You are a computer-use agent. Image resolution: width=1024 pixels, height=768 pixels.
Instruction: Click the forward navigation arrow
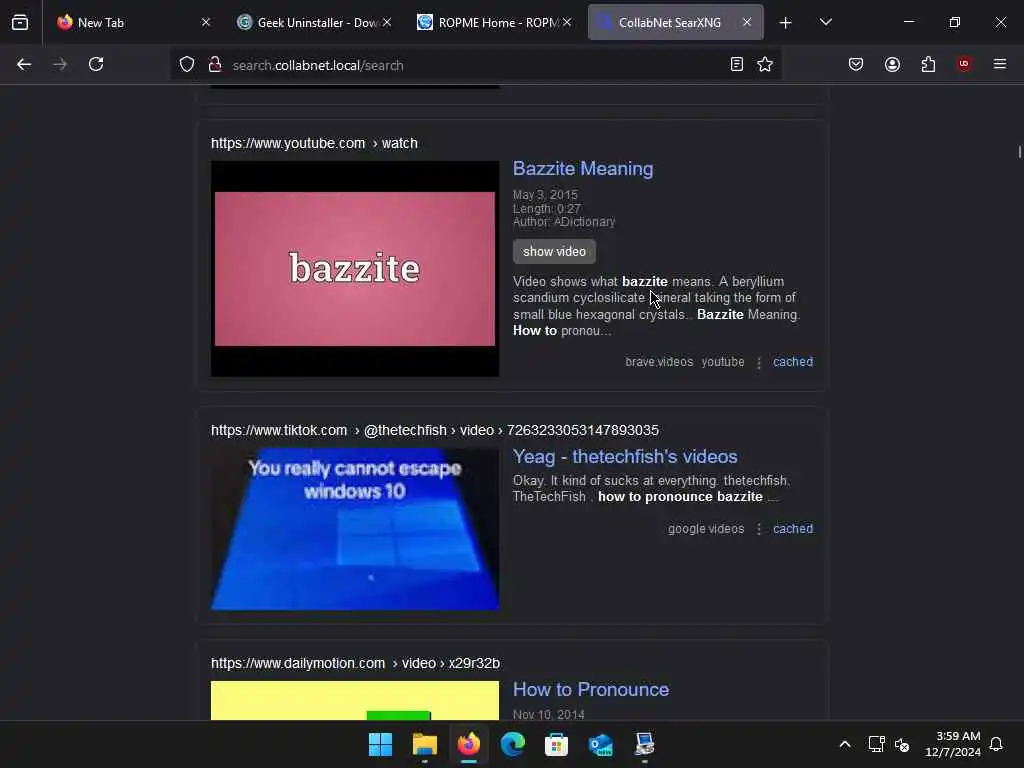60,64
